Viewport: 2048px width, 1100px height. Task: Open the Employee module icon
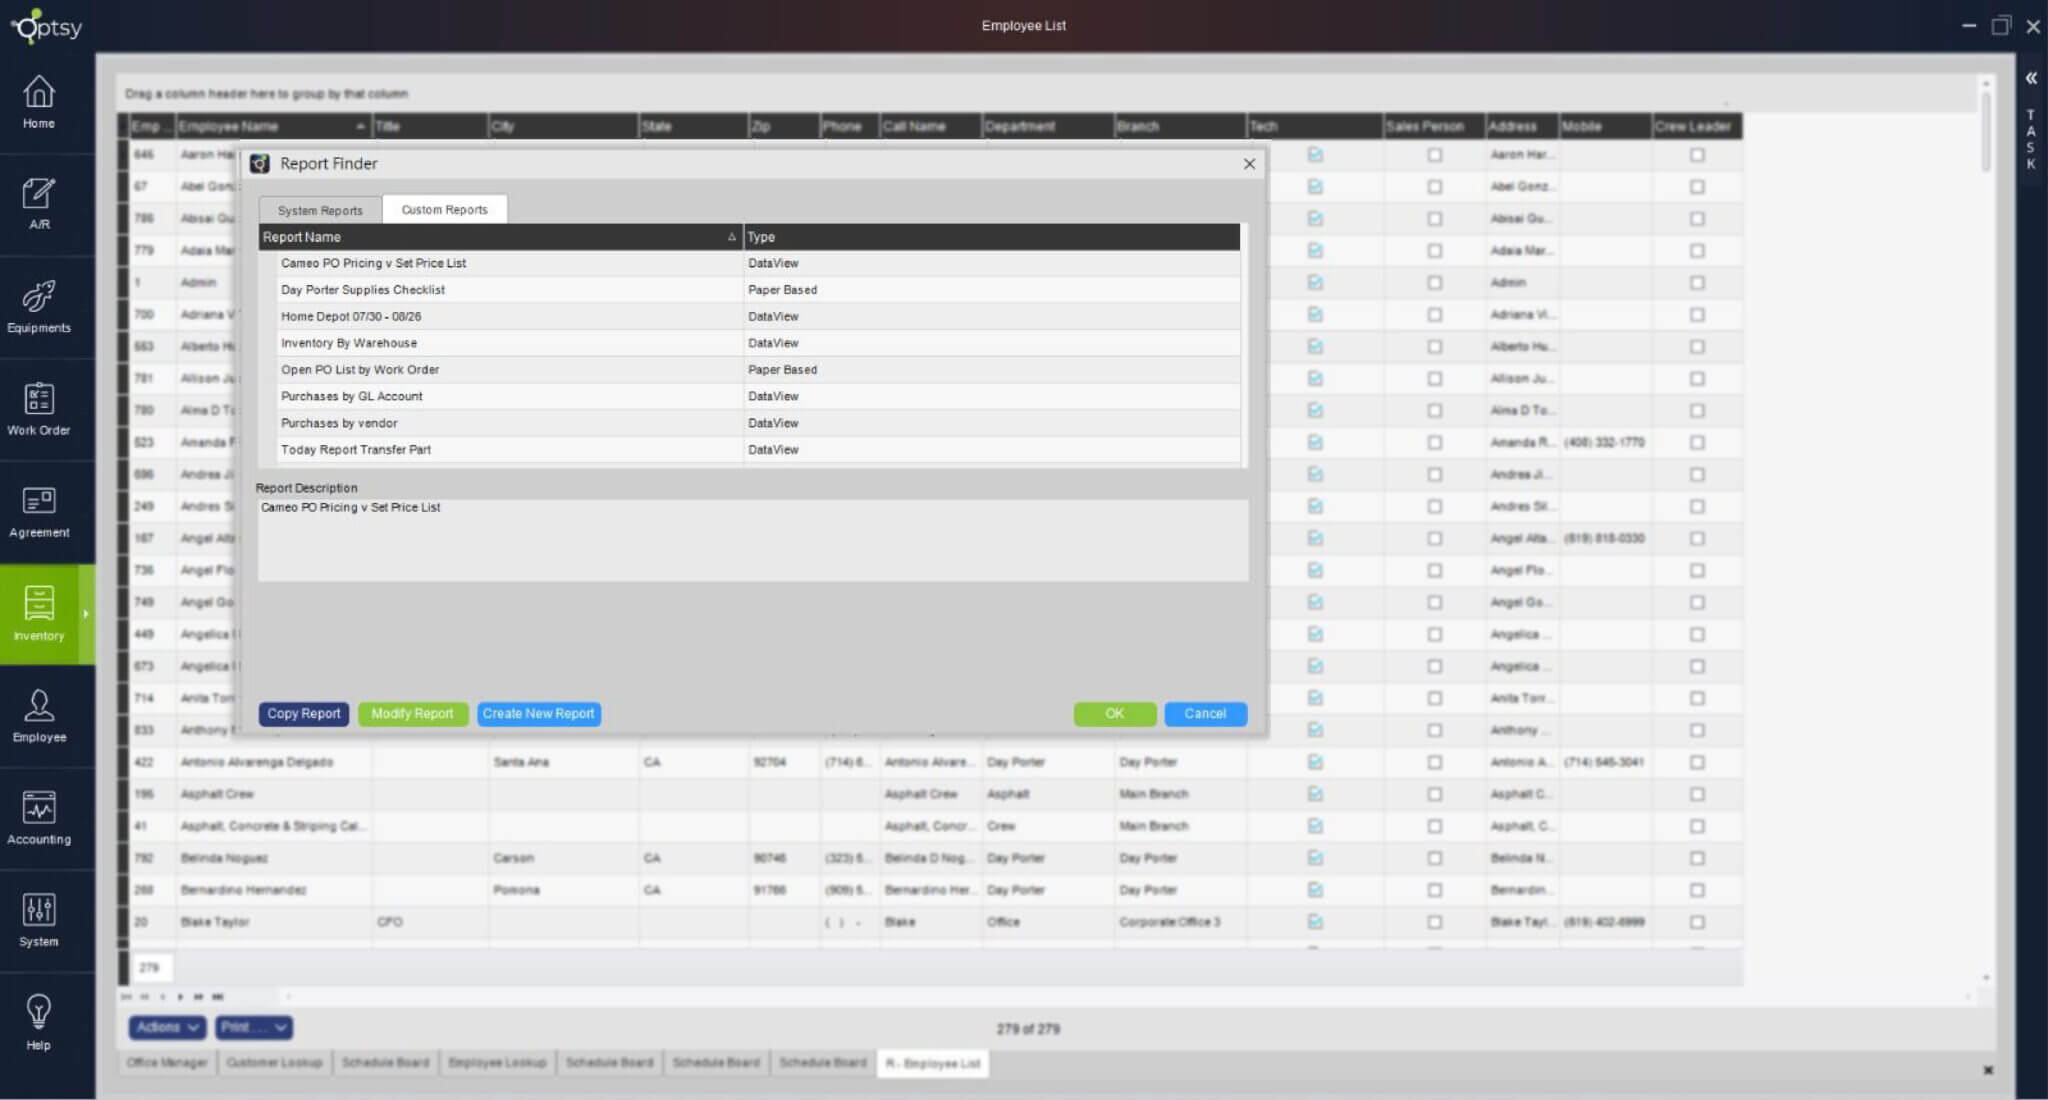[x=39, y=715]
